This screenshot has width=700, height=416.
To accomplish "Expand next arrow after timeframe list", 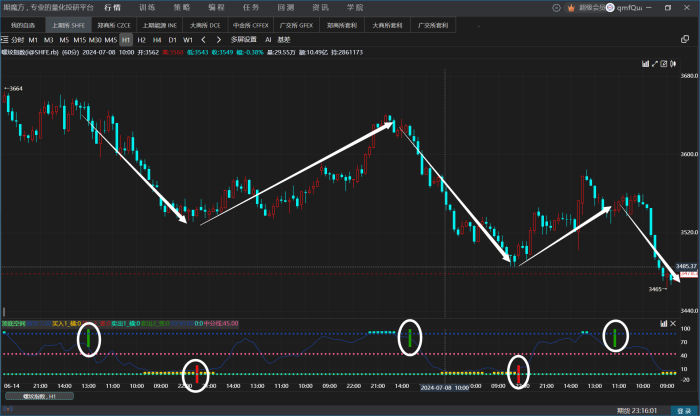I will 220,39.
